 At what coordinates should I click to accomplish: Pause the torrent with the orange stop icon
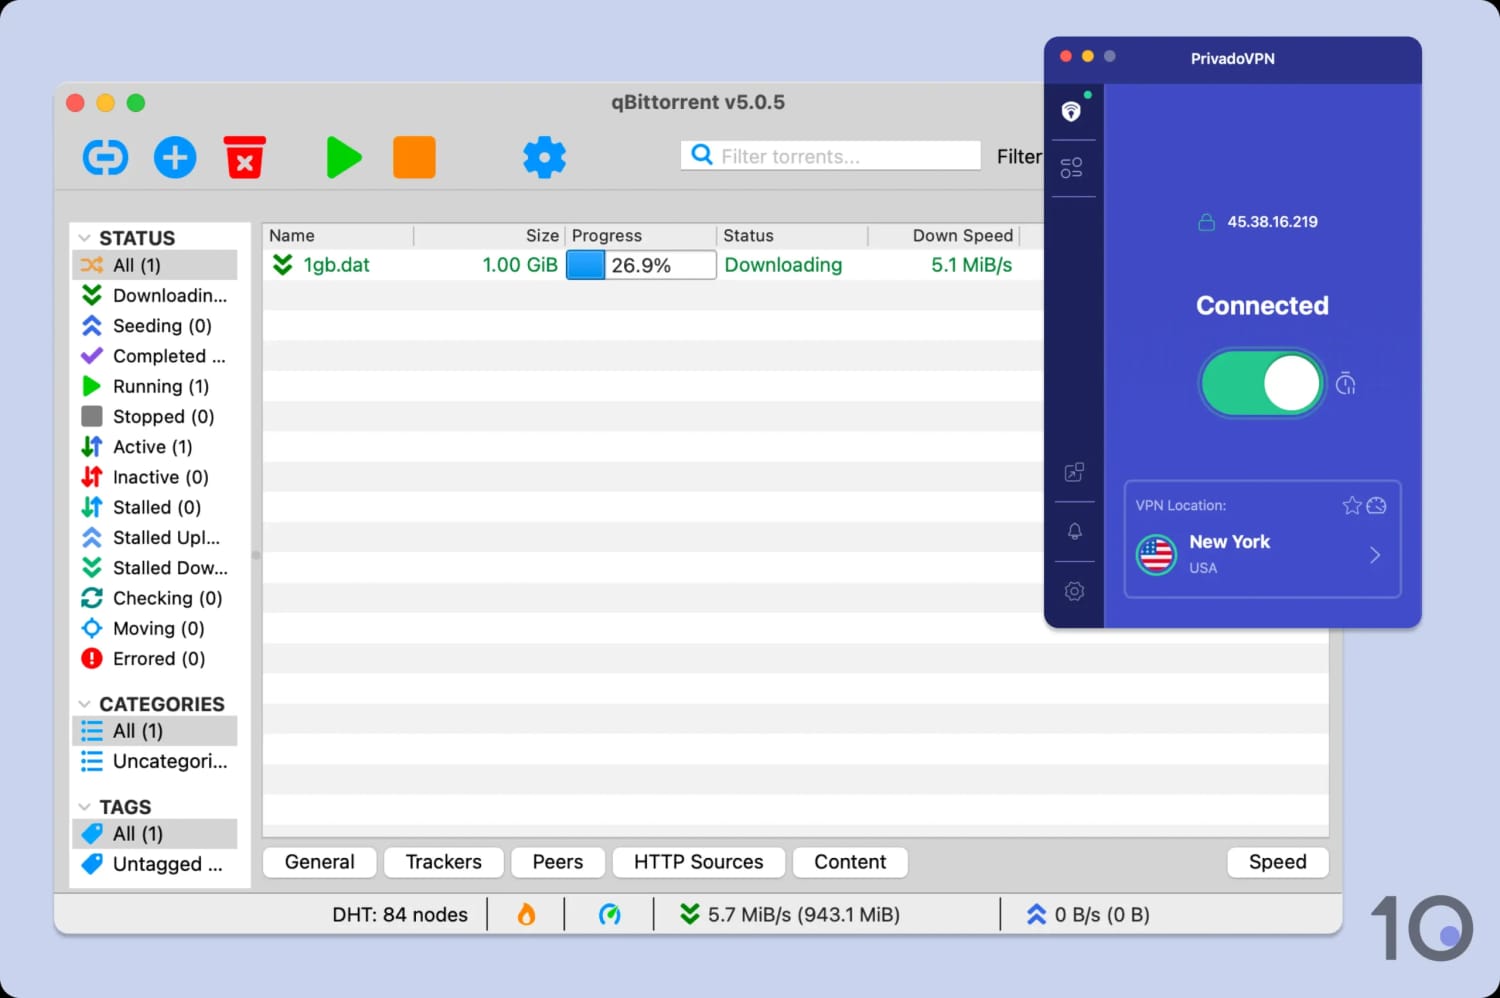point(414,157)
